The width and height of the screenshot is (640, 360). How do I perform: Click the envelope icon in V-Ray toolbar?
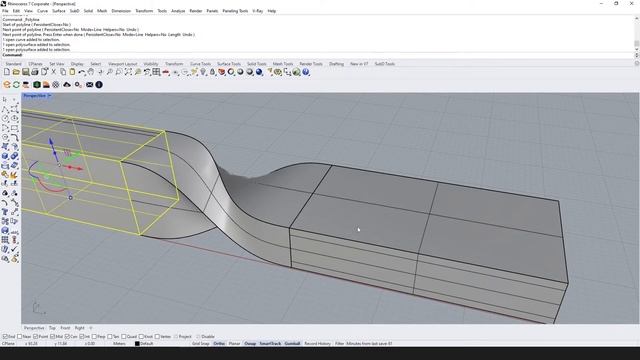89,84
